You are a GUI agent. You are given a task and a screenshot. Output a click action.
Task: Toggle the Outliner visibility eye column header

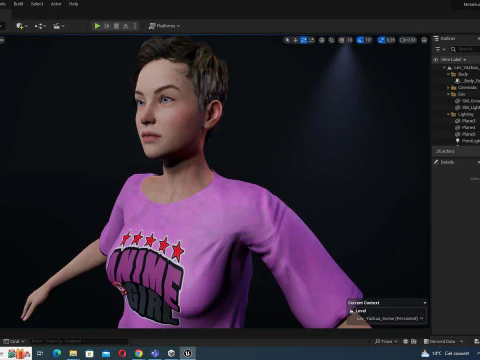click(x=435, y=60)
